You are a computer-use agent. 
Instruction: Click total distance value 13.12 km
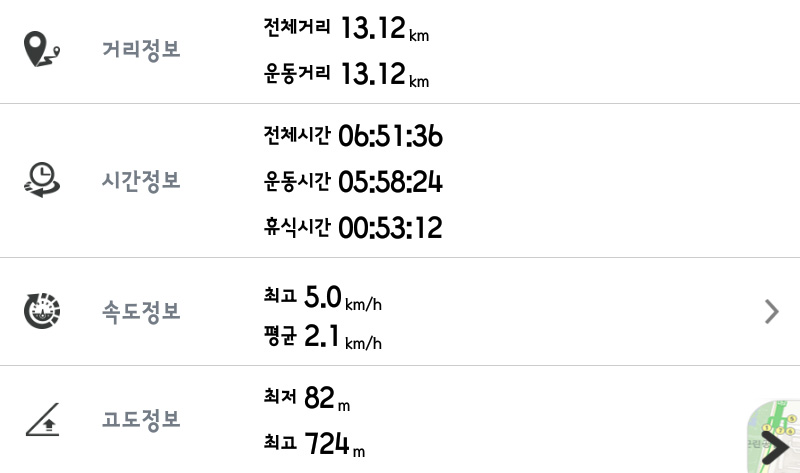(x=385, y=28)
